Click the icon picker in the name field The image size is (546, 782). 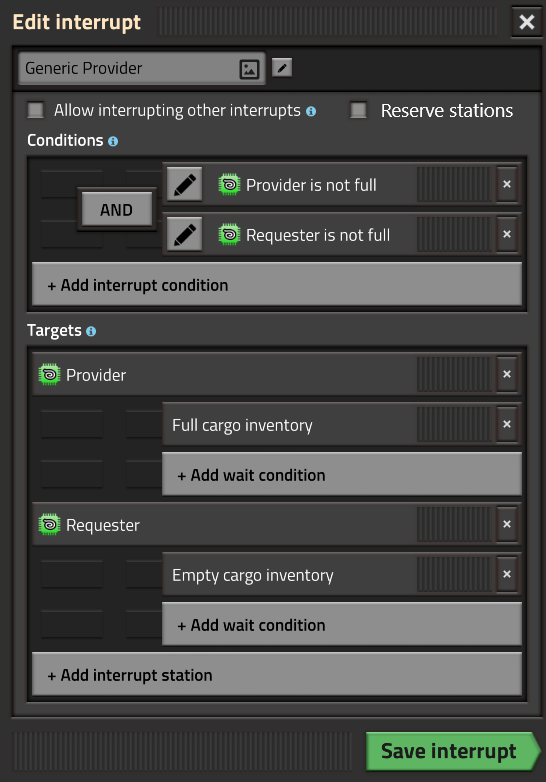click(x=249, y=69)
